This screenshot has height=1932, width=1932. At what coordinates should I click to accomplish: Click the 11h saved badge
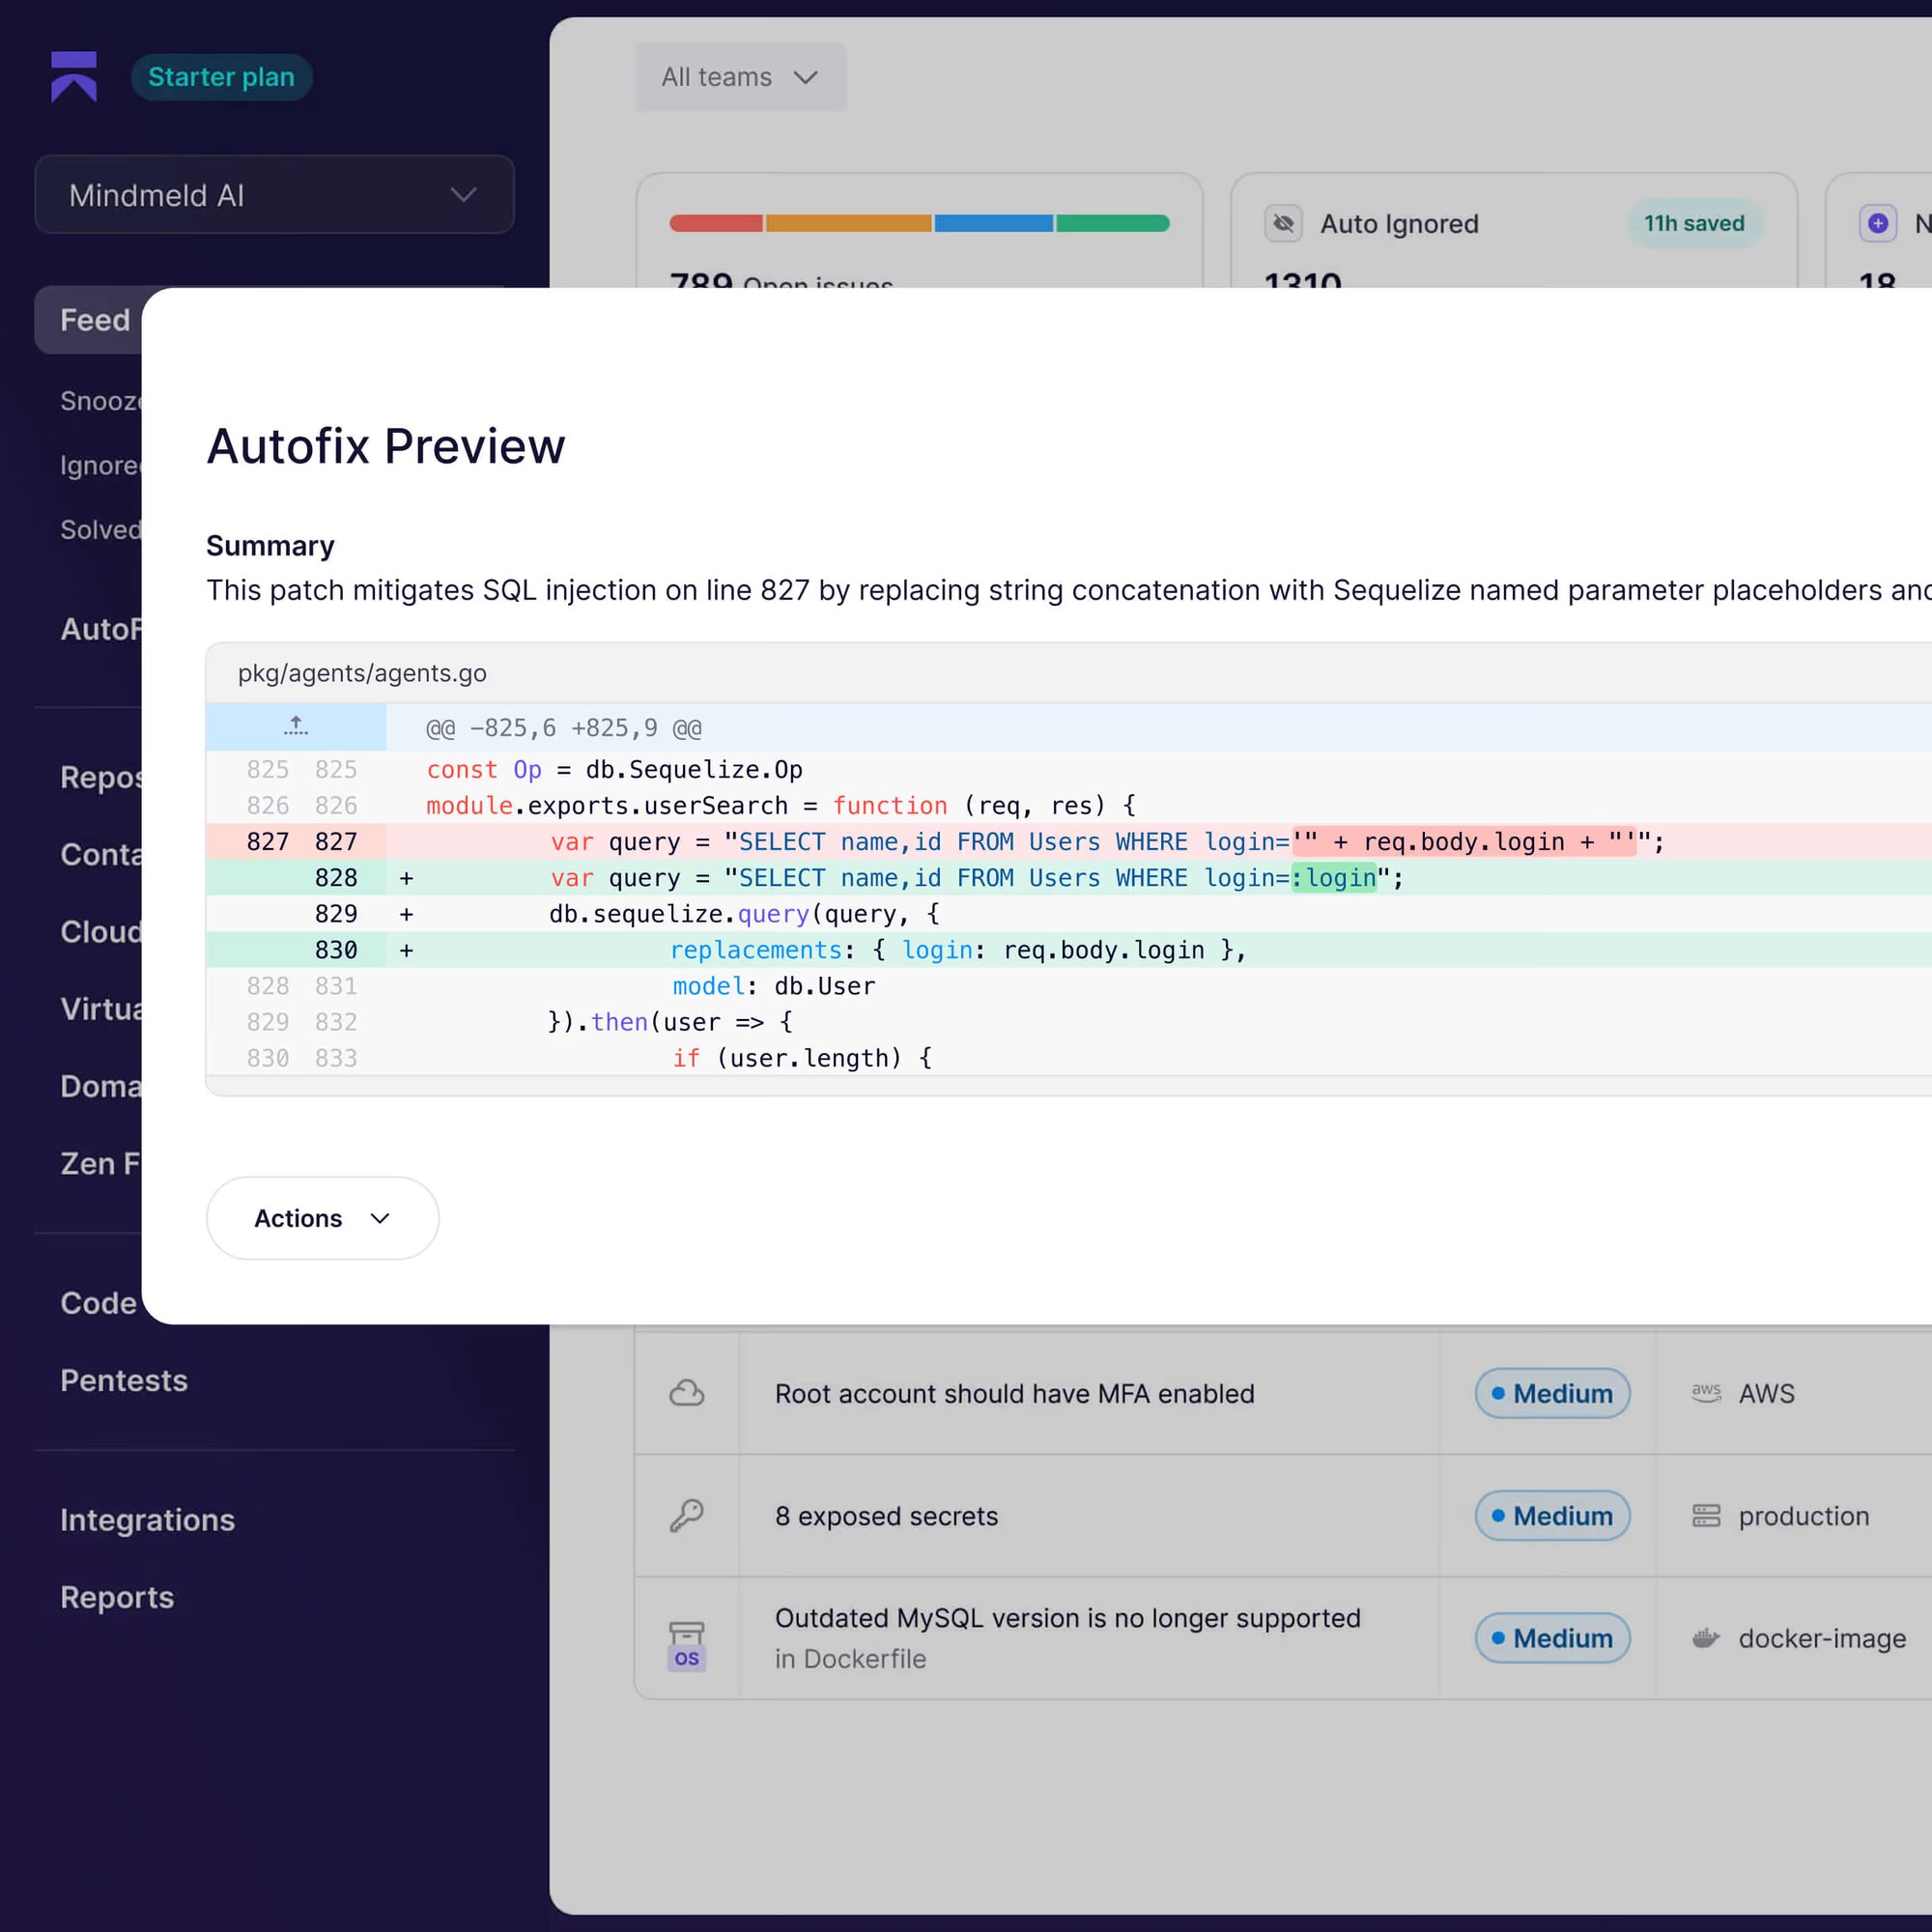pos(1694,223)
